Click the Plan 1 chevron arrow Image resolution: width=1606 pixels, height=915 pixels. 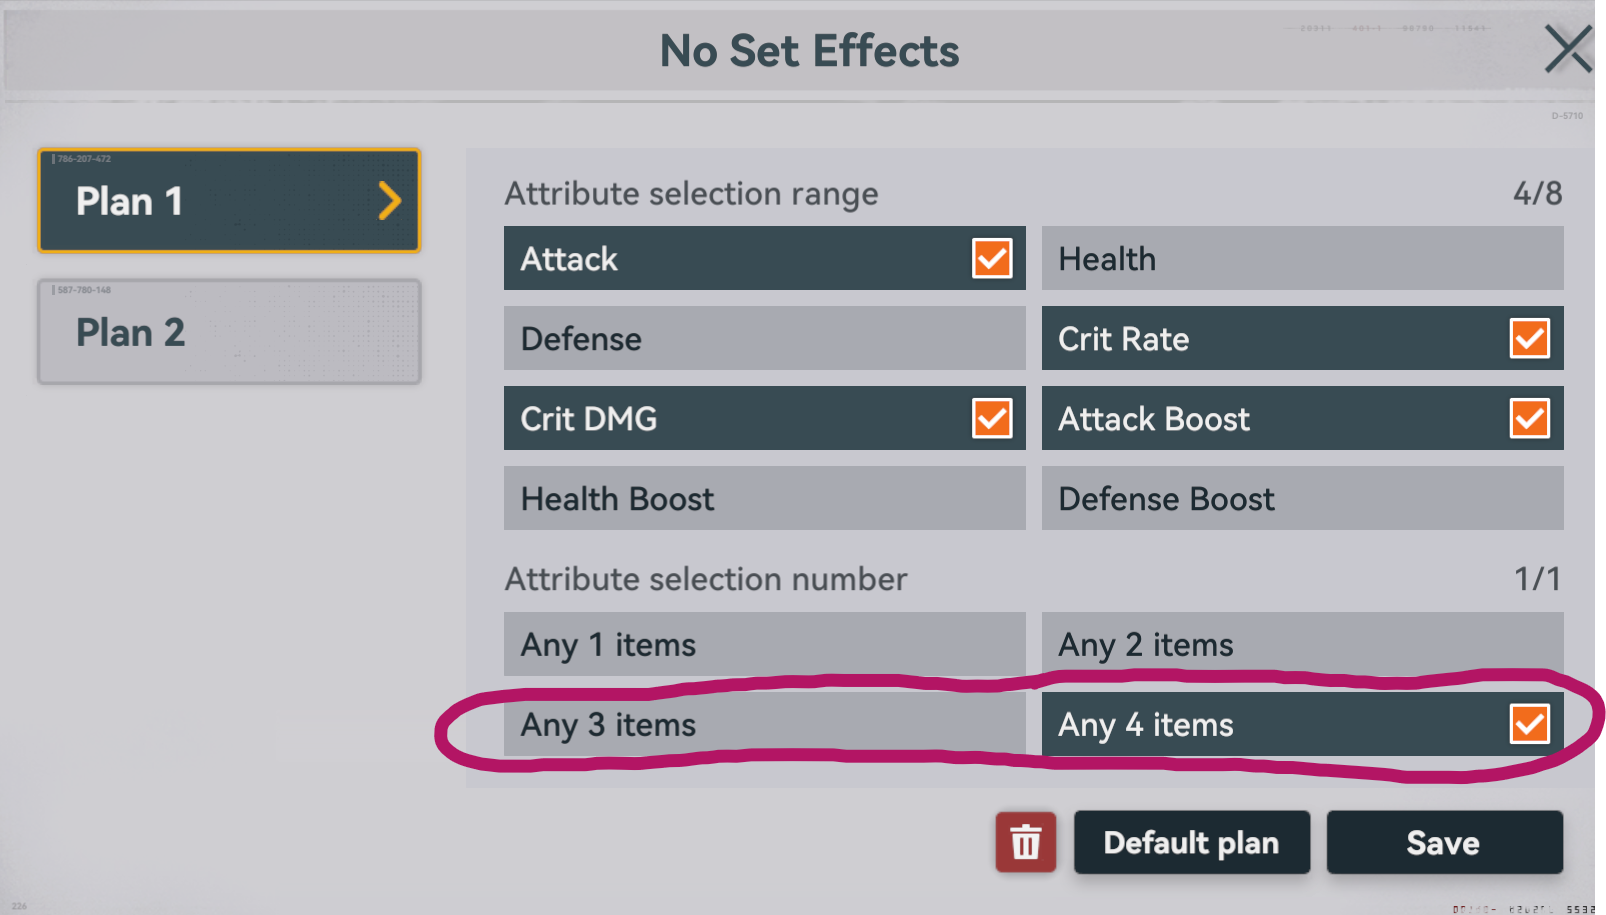click(x=390, y=201)
